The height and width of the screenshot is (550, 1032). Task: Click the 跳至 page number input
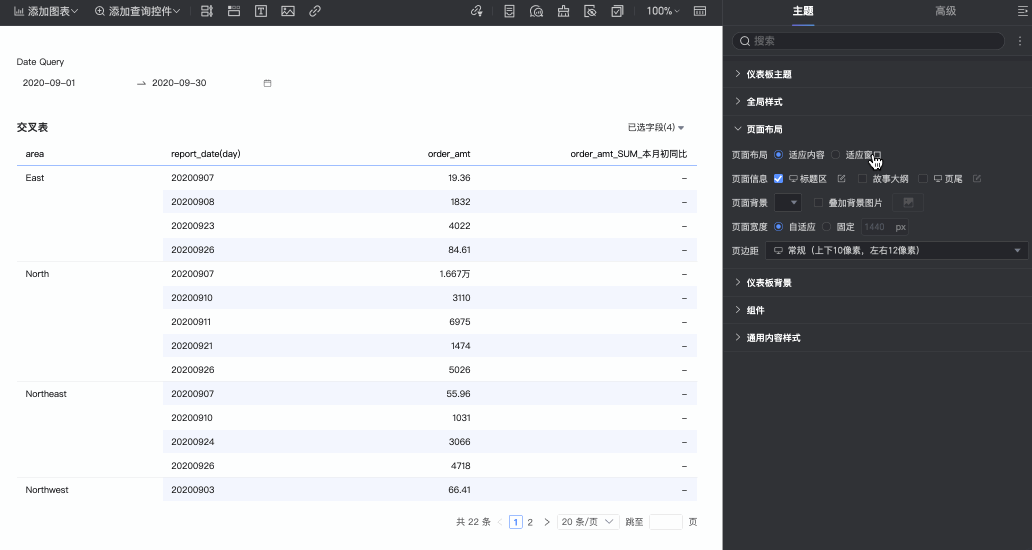click(x=665, y=522)
